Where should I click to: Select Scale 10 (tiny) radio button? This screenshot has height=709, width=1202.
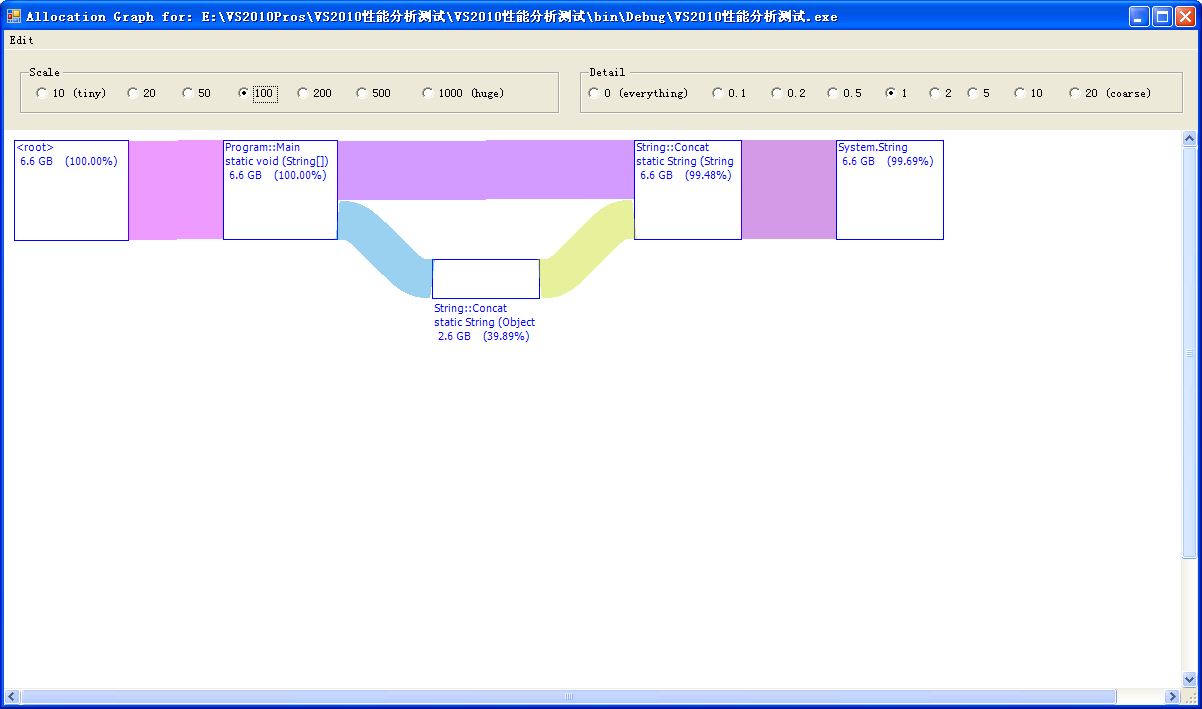point(71,93)
